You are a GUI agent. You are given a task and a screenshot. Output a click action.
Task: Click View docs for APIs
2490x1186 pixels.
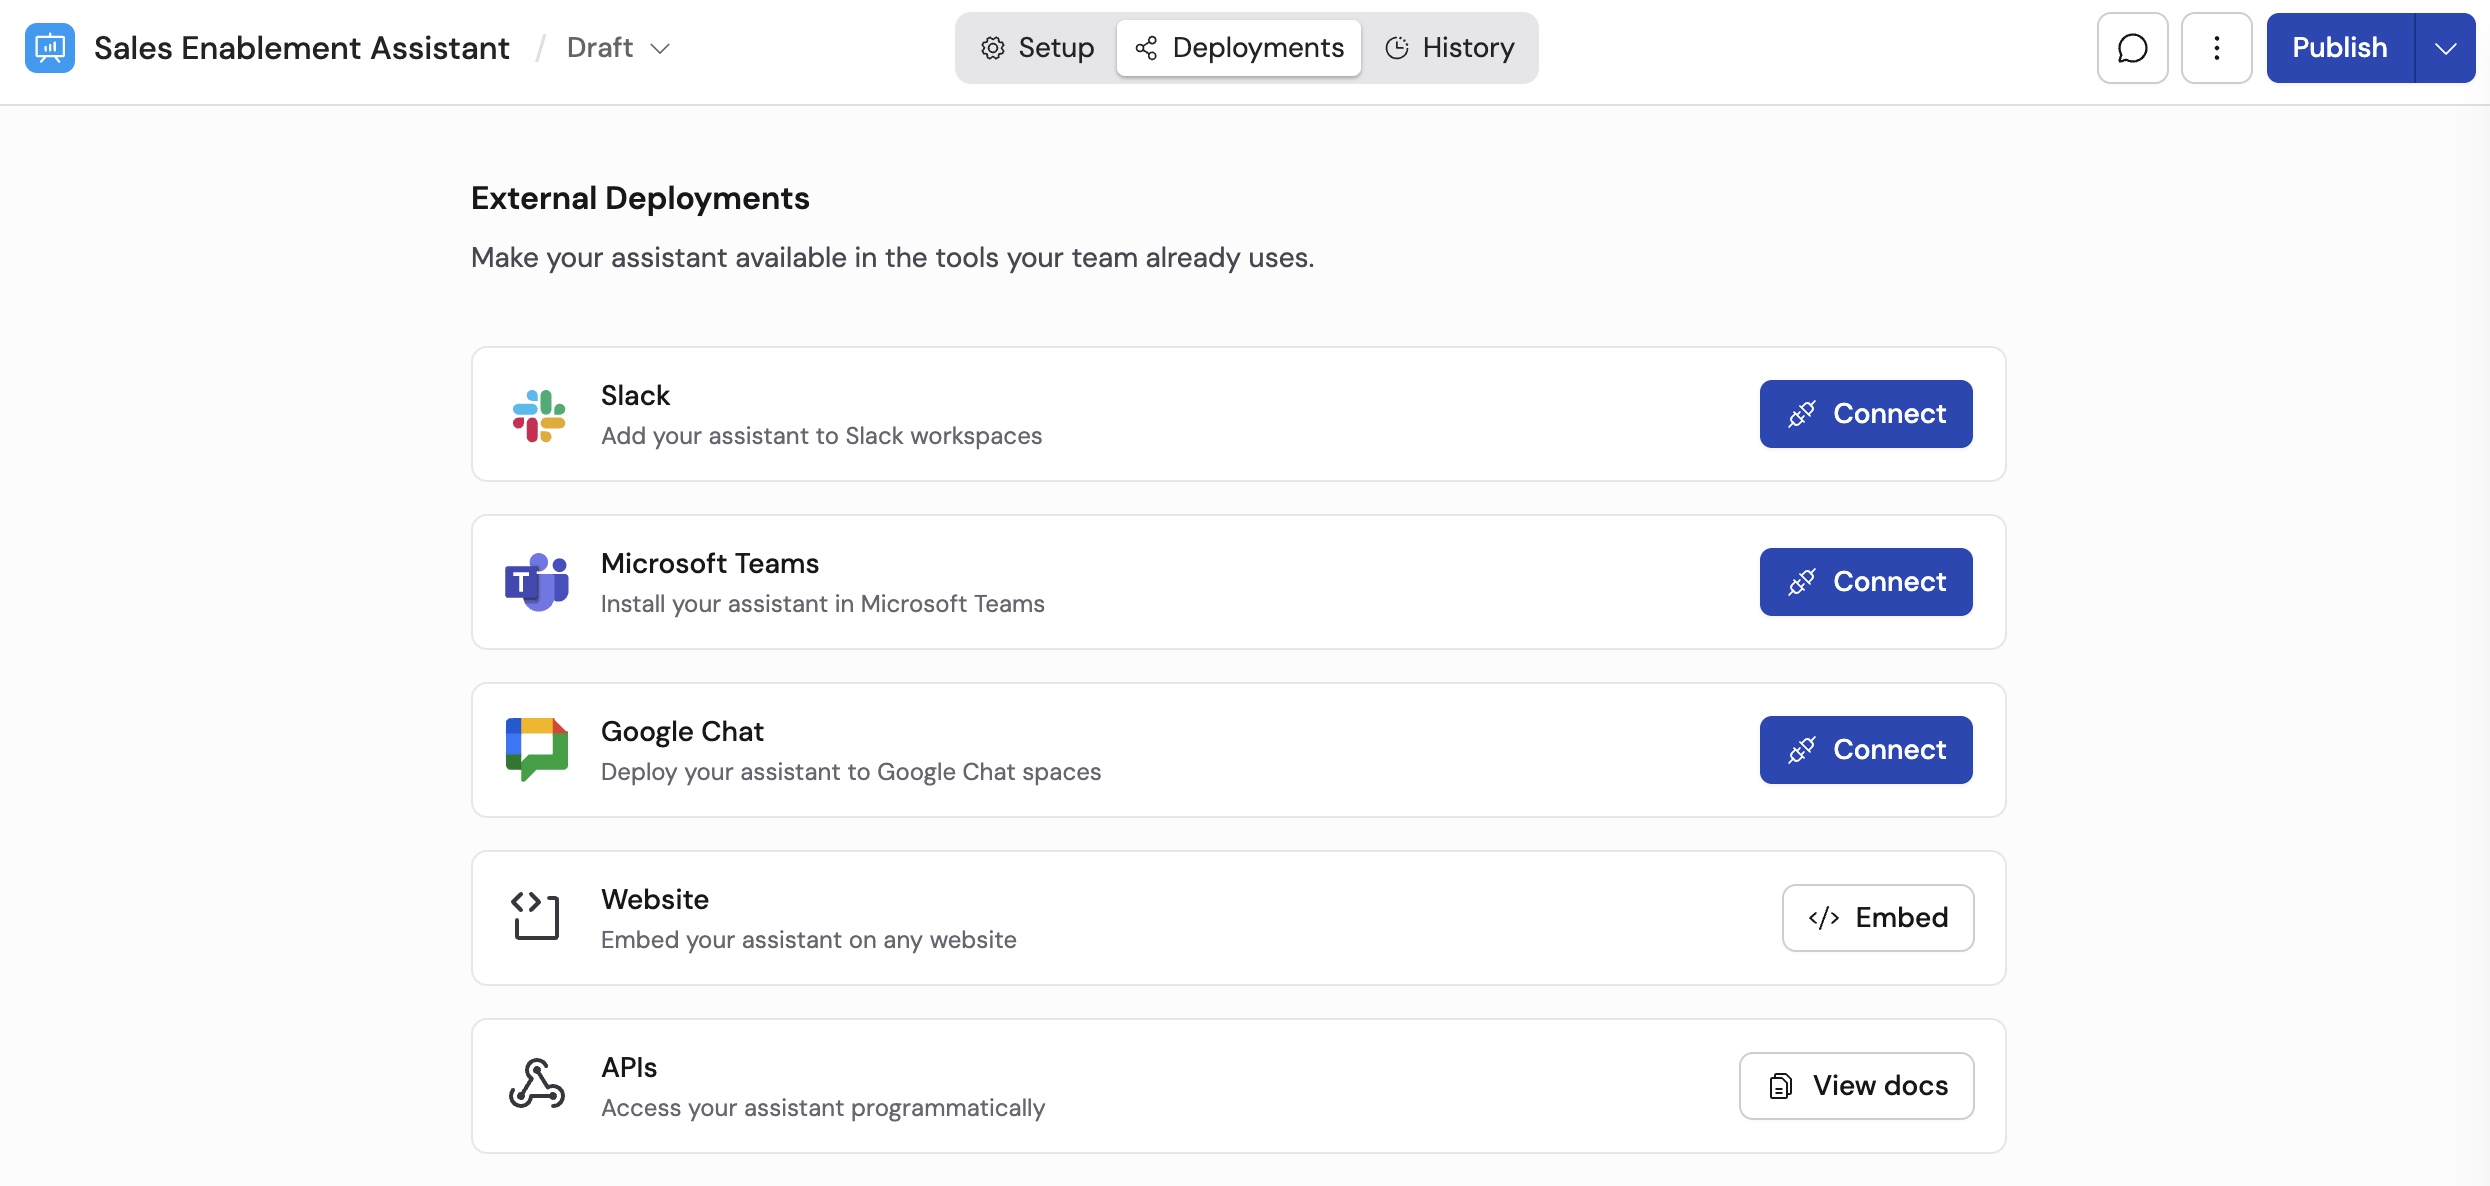(x=1856, y=1085)
